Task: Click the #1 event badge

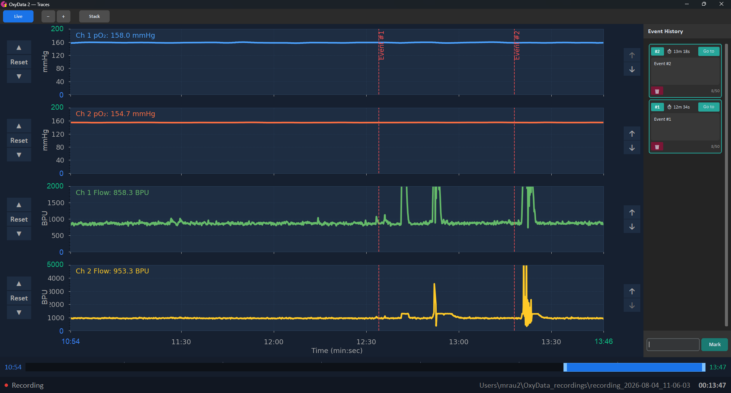Action: click(x=657, y=107)
